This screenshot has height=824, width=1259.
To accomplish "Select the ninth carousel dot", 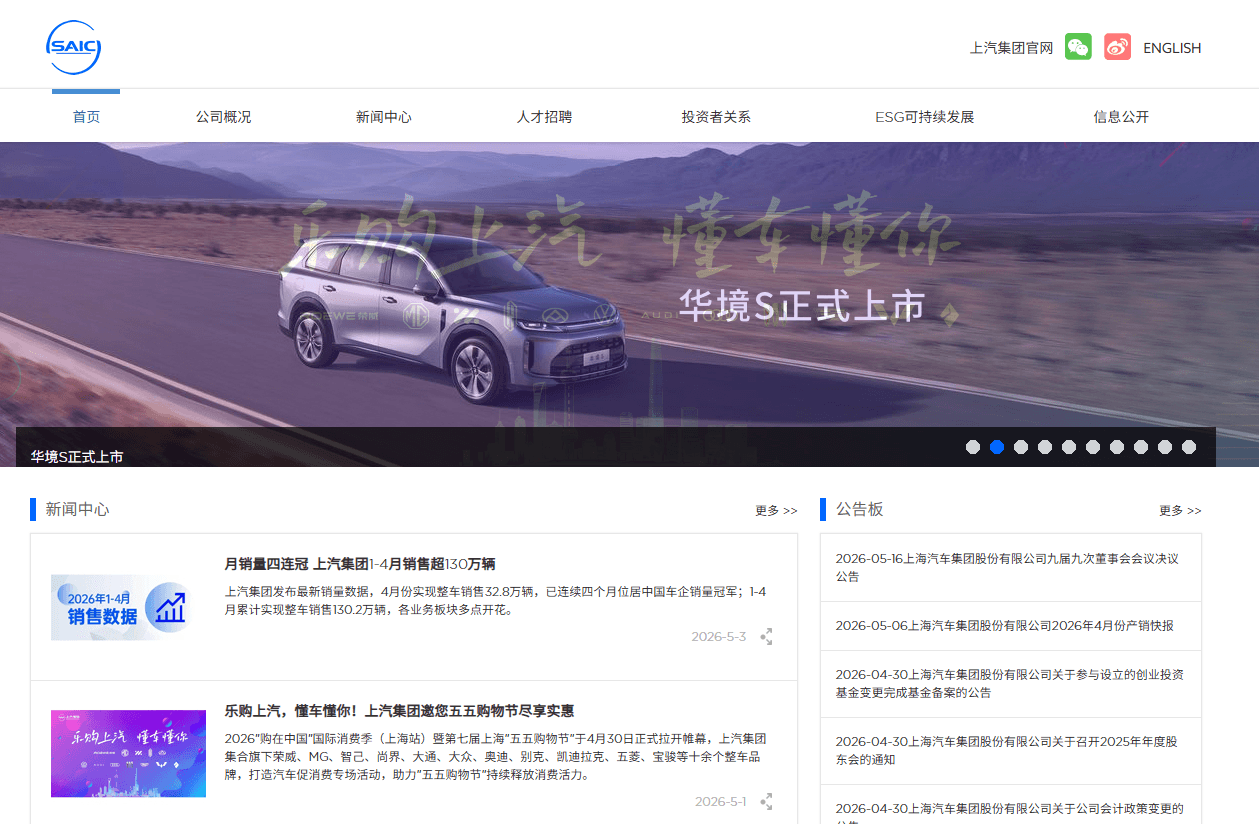I will click(x=1165, y=447).
